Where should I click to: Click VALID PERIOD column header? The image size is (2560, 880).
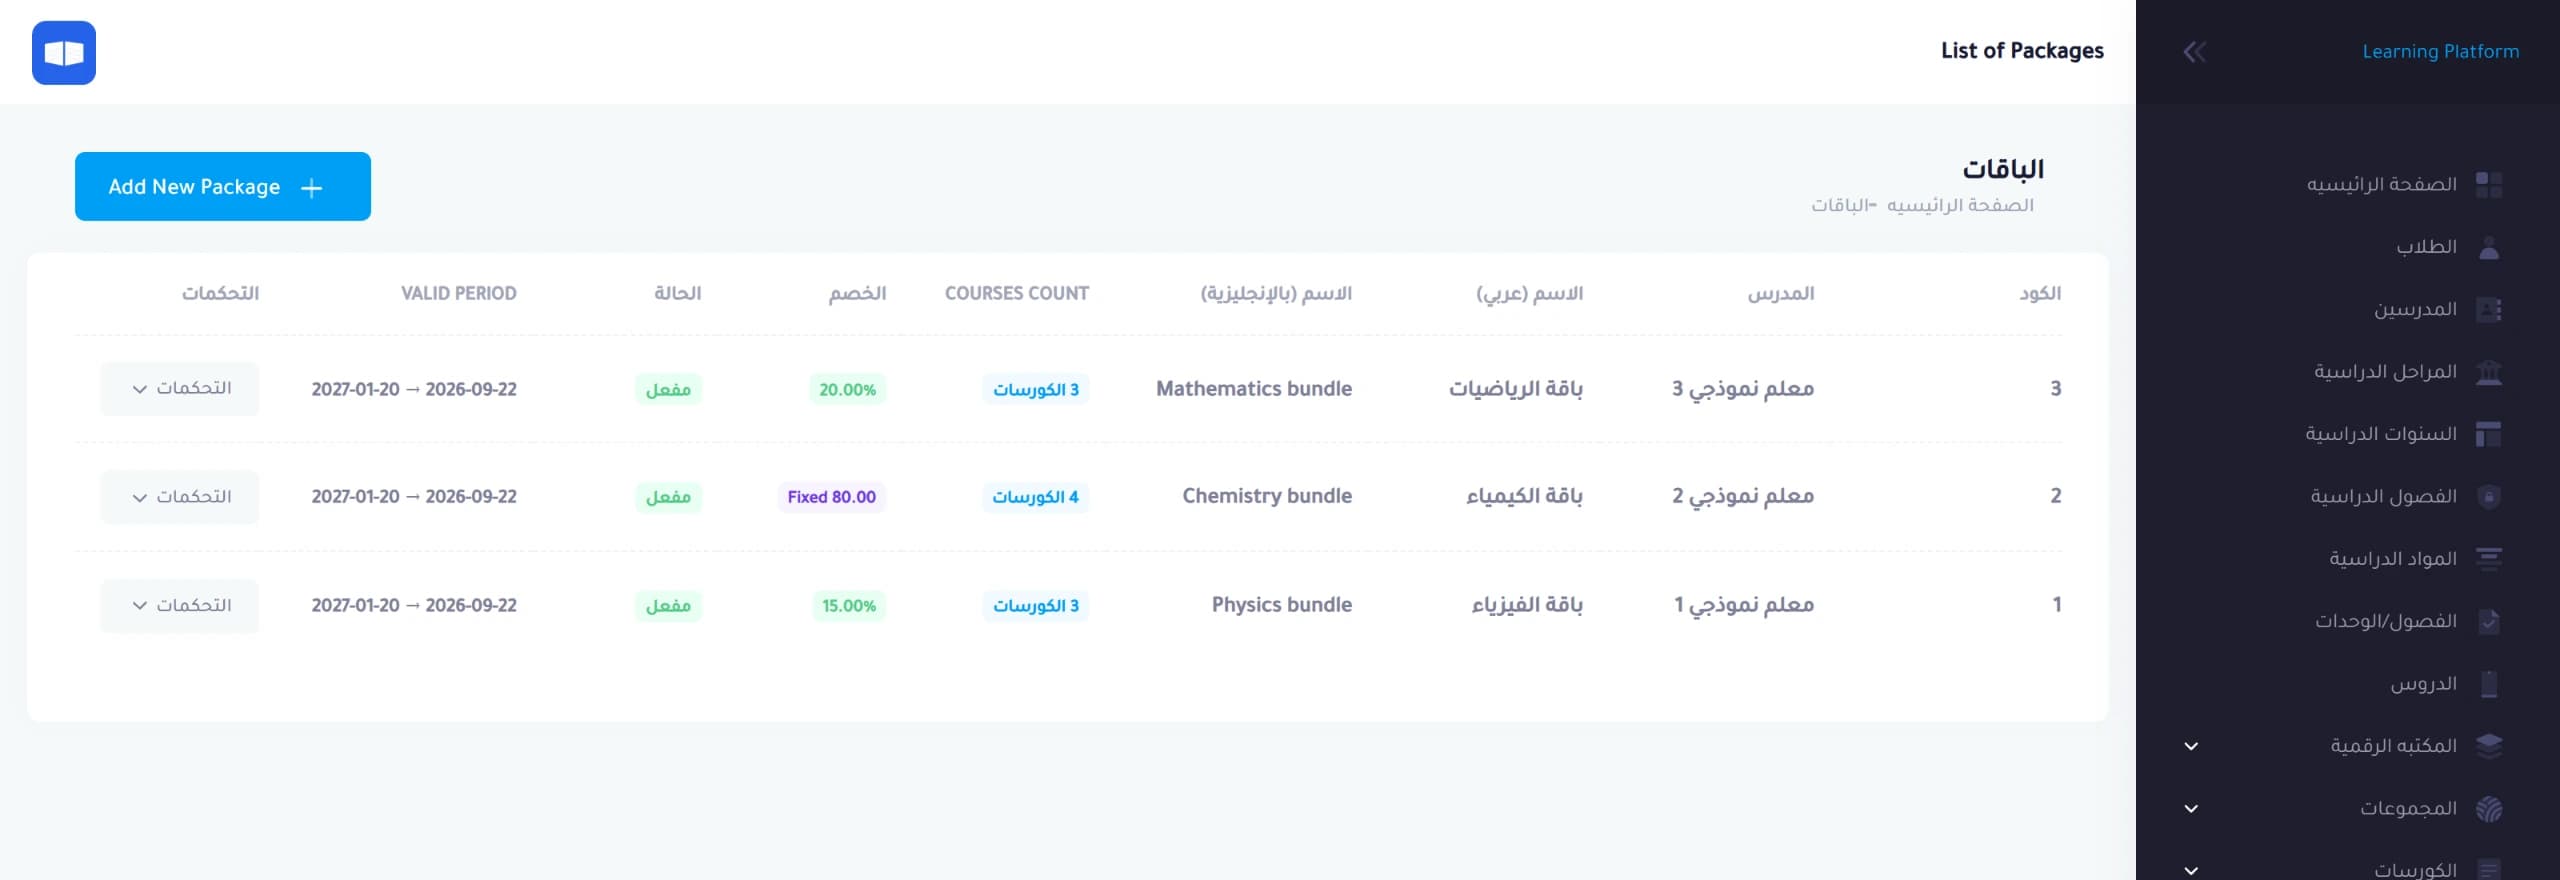pos(459,294)
